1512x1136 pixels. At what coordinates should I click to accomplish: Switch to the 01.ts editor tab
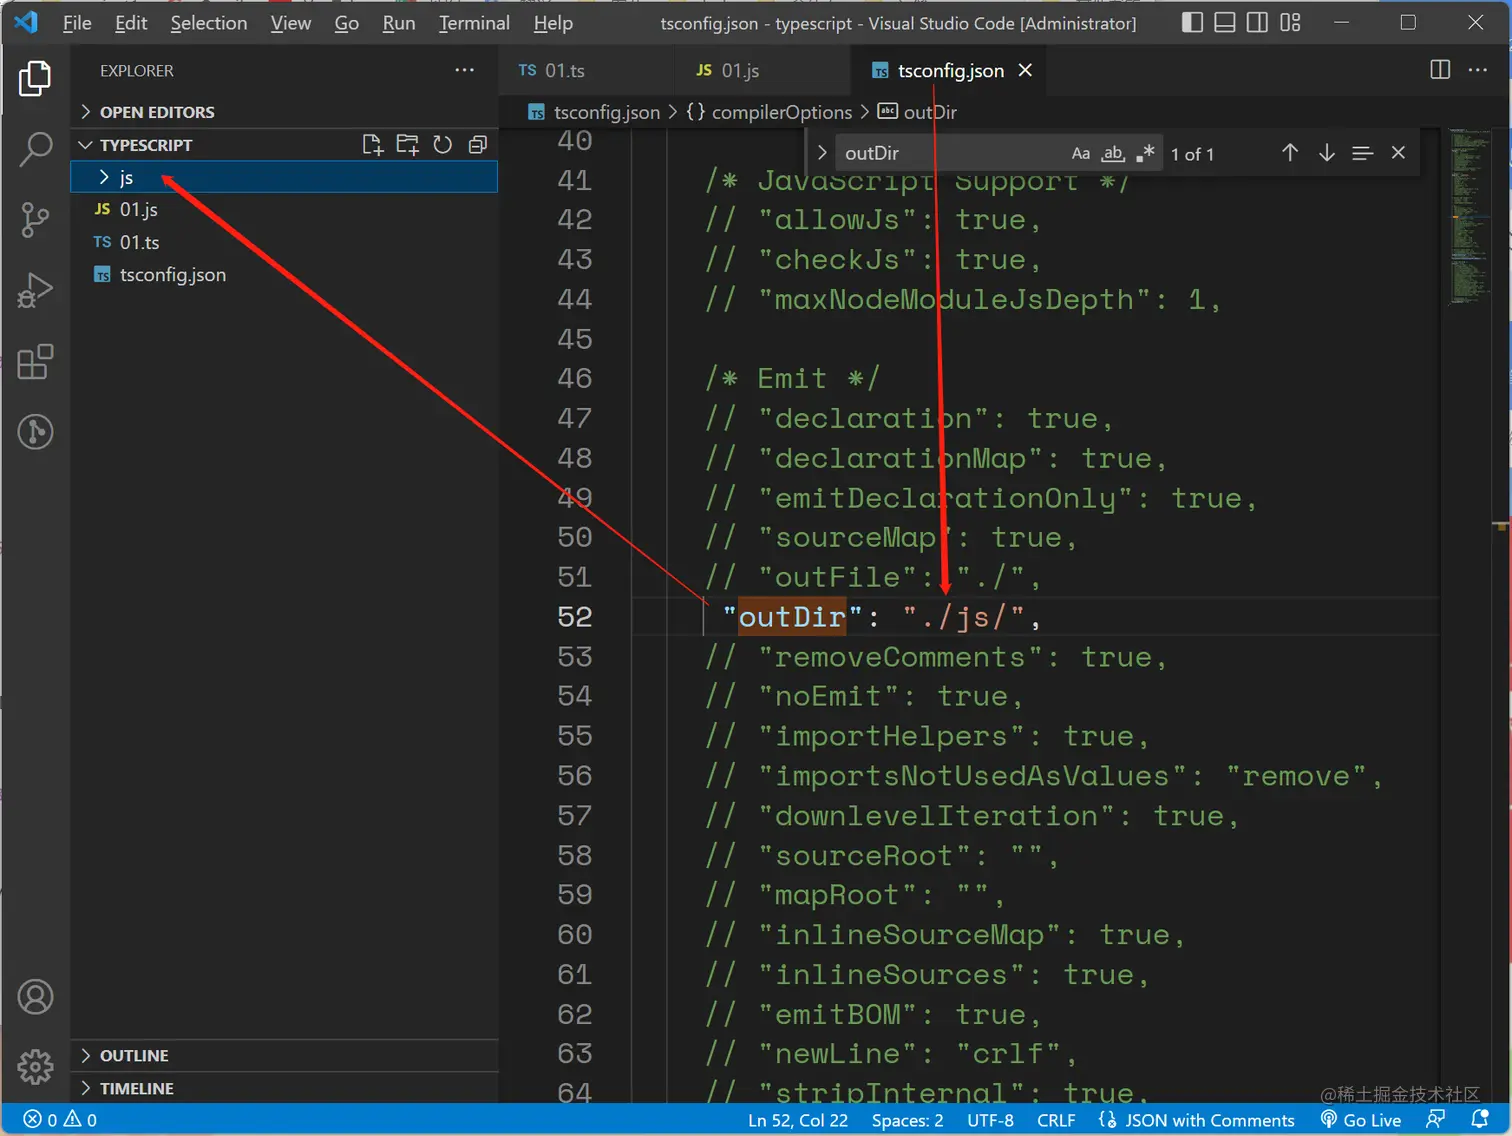[x=587, y=70]
